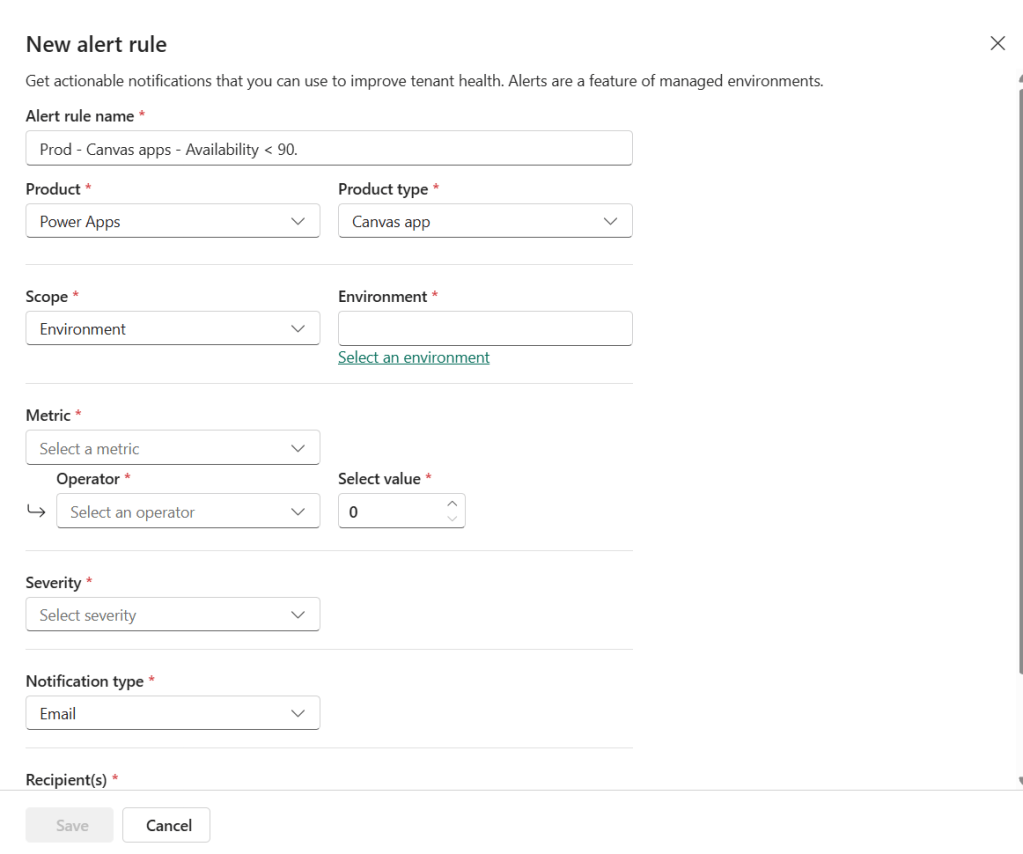Viewport: 1023px width, 854px height.
Task: Follow the 'Select an environment' link
Action: (x=414, y=357)
